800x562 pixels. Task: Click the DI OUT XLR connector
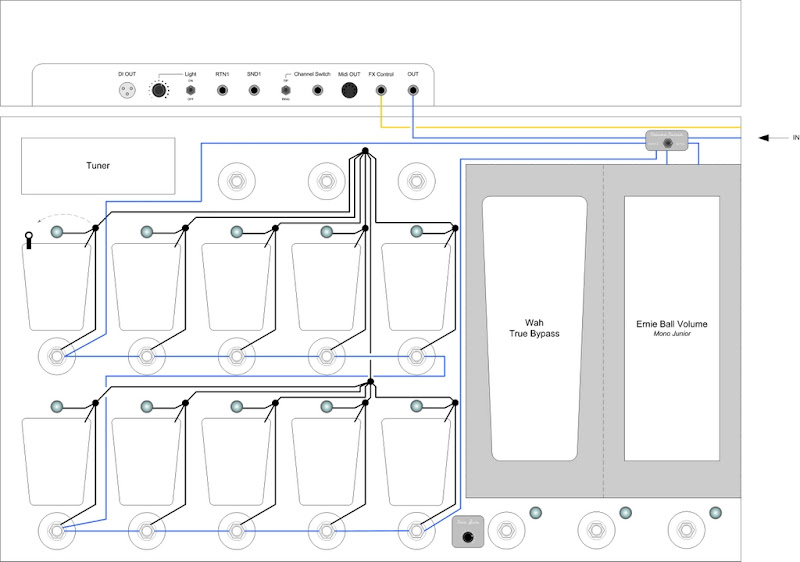pos(128,91)
